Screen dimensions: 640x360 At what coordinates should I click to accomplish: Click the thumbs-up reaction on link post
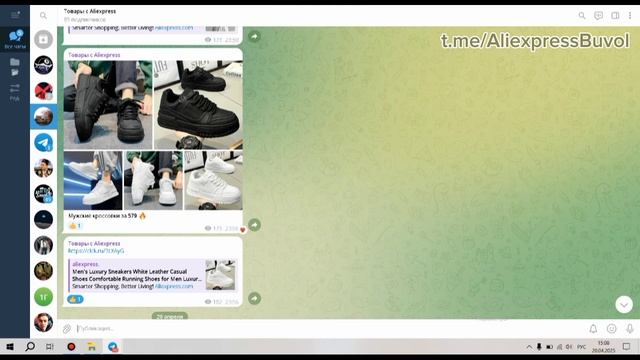75,299
